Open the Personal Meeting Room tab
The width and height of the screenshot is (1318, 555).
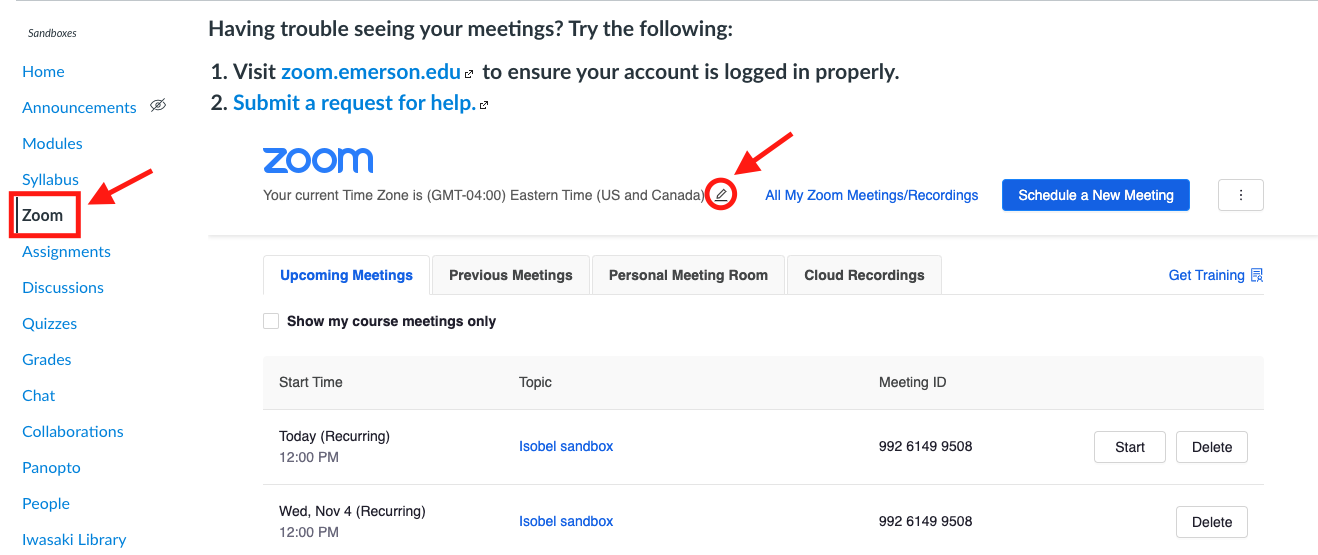click(x=688, y=275)
